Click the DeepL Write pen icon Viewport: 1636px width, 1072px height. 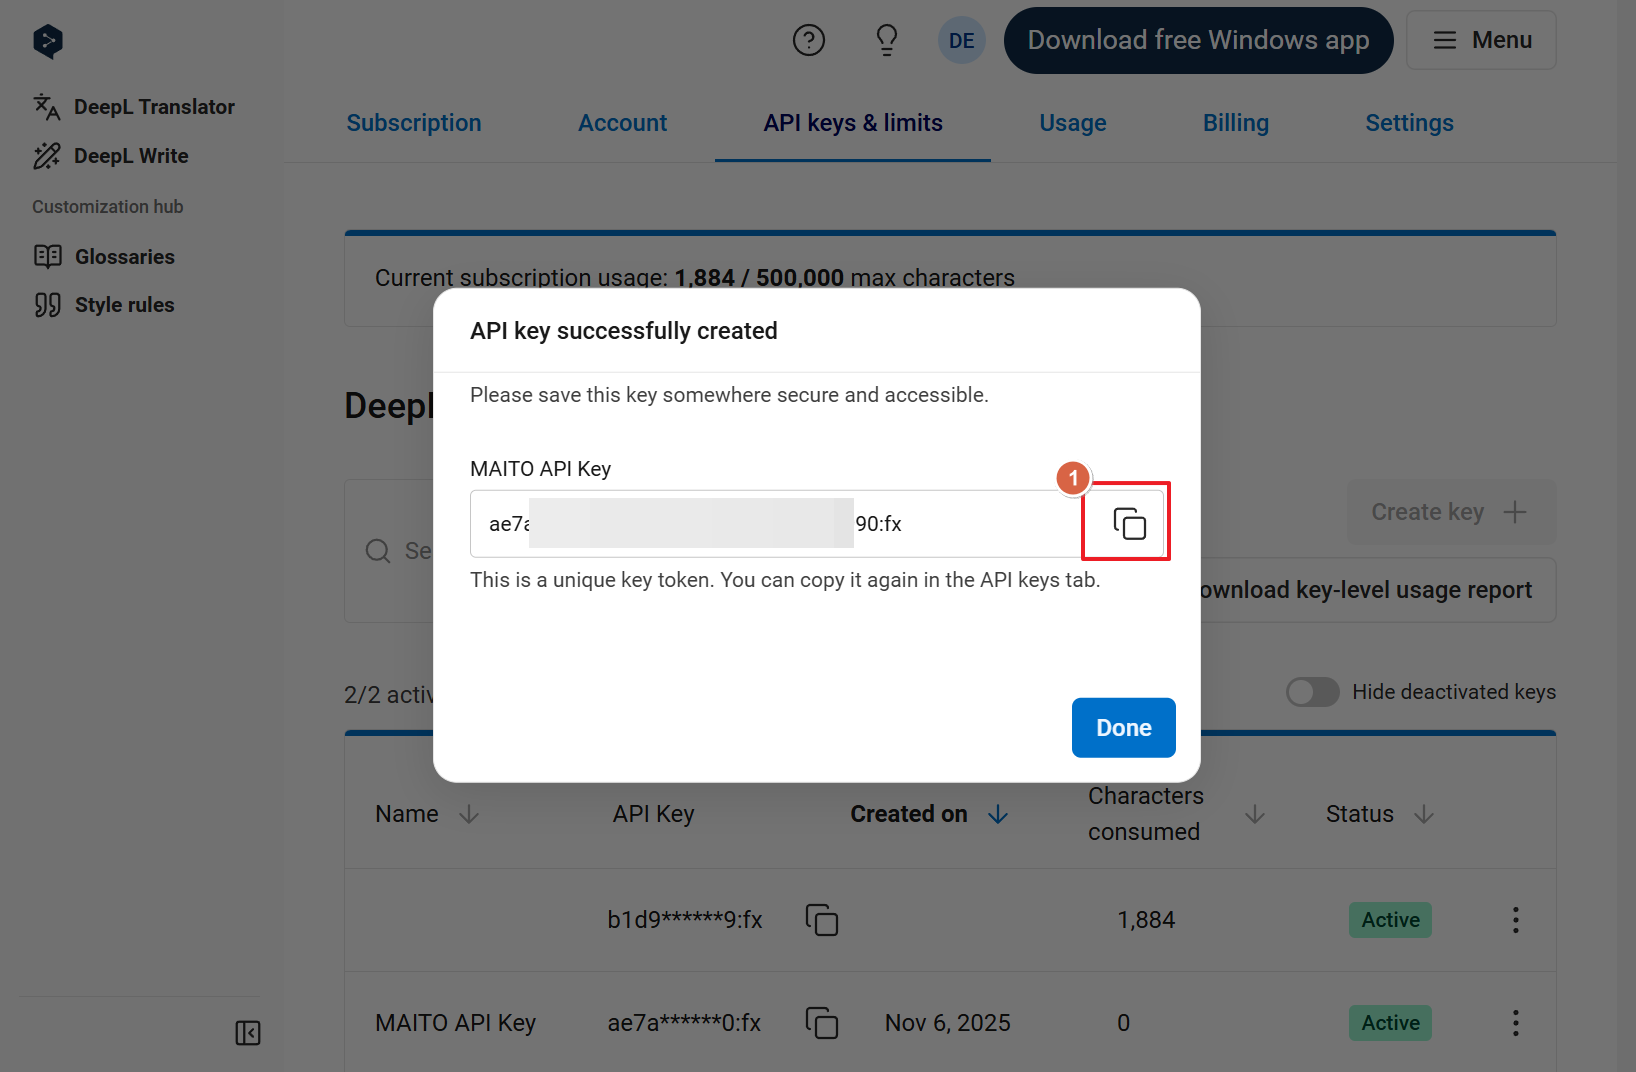click(x=46, y=156)
